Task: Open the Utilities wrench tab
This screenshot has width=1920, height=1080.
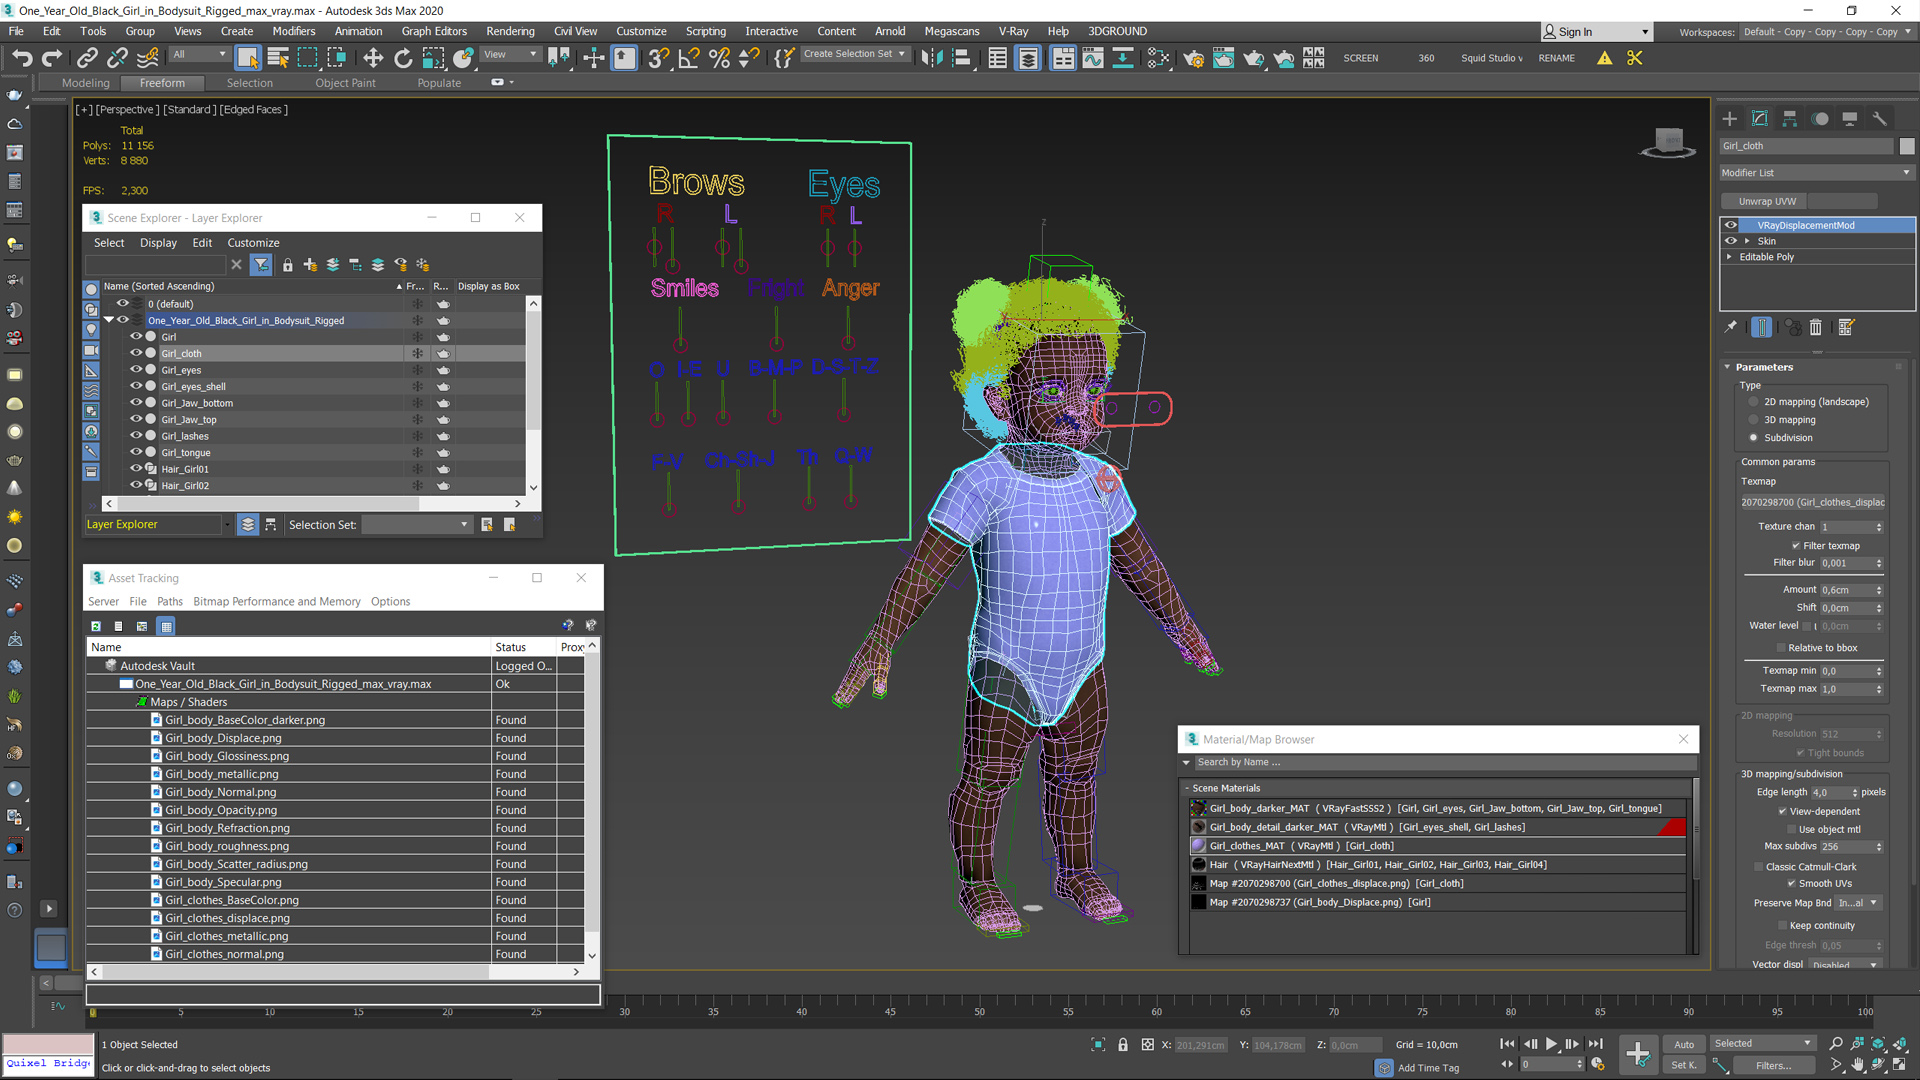Action: pos(1880,118)
